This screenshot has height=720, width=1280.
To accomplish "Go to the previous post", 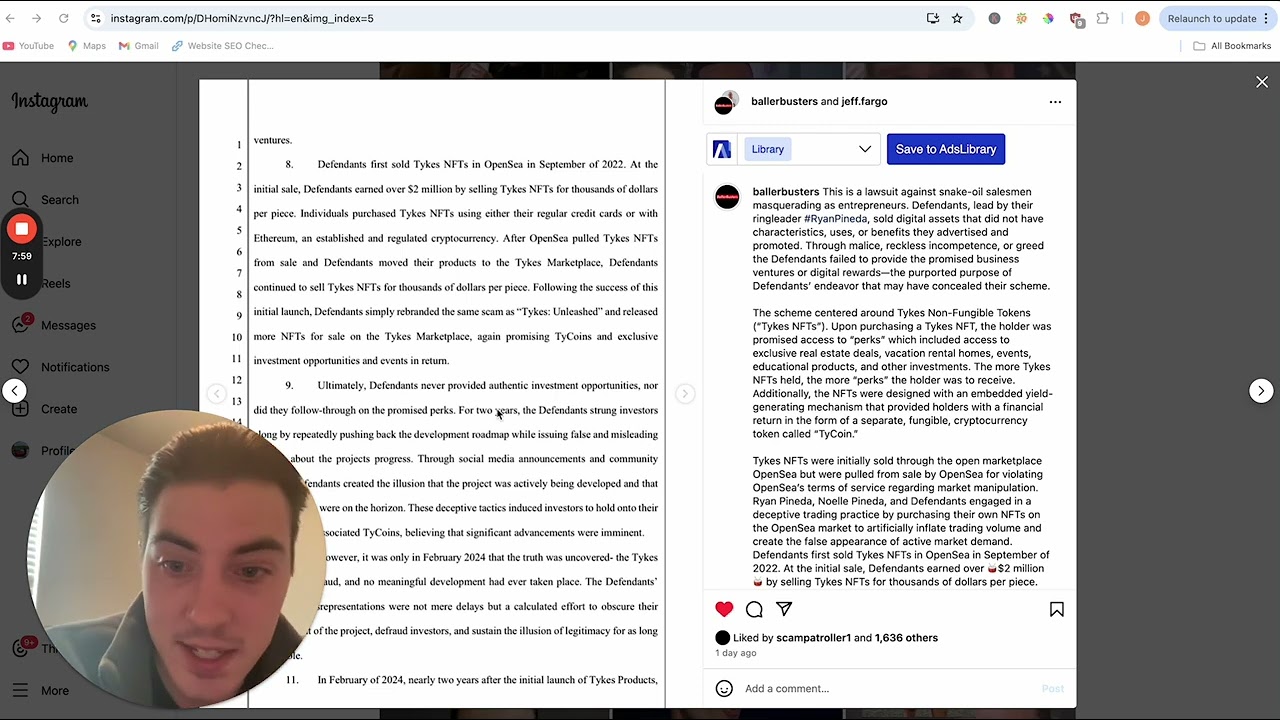I will pos(14,391).
